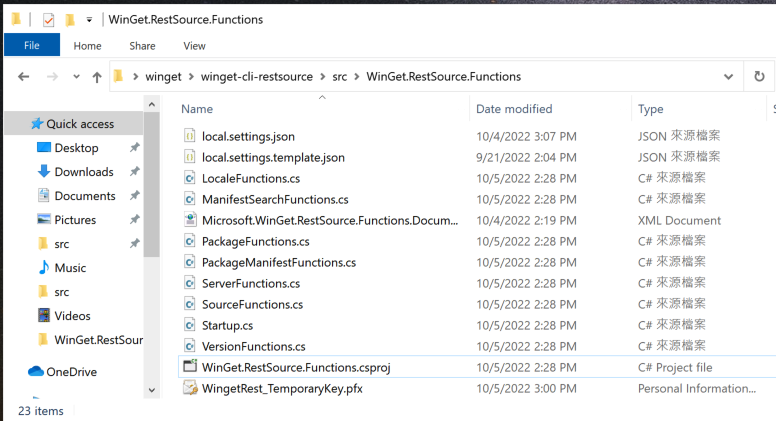Select PackageFunctions.cs file

tap(255, 241)
